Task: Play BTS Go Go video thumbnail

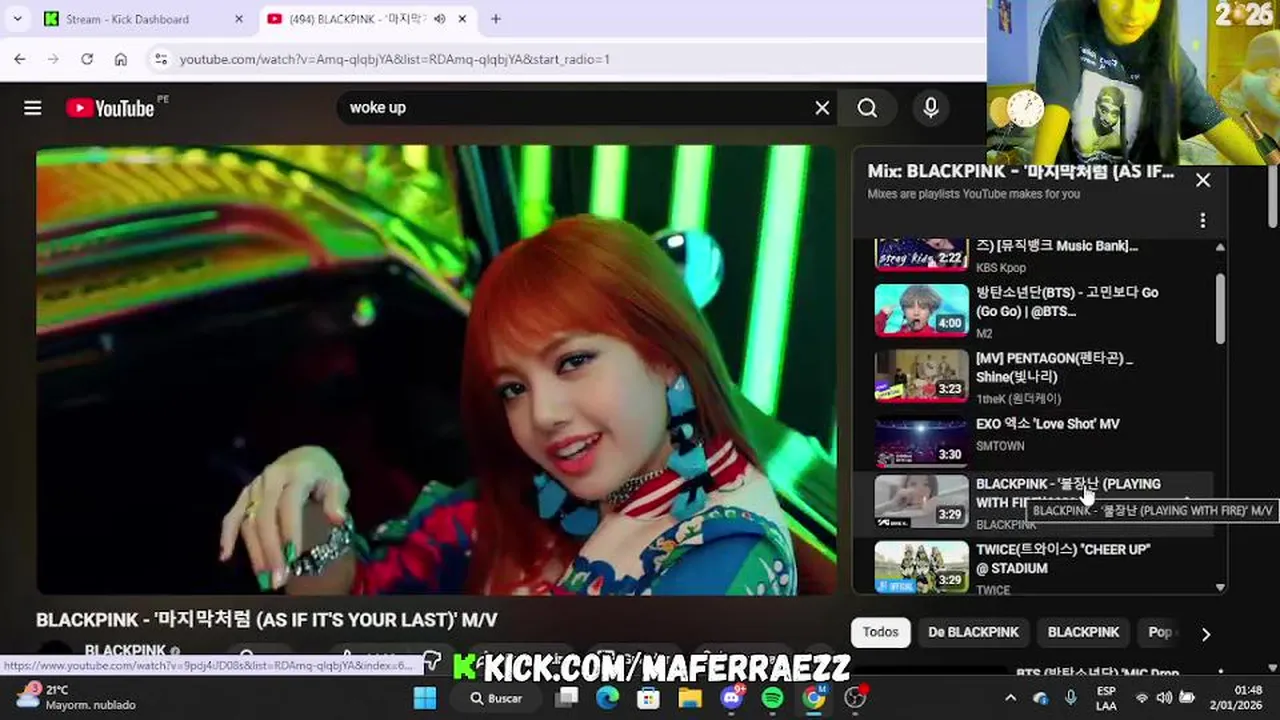Action: pyautogui.click(x=921, y=309)
